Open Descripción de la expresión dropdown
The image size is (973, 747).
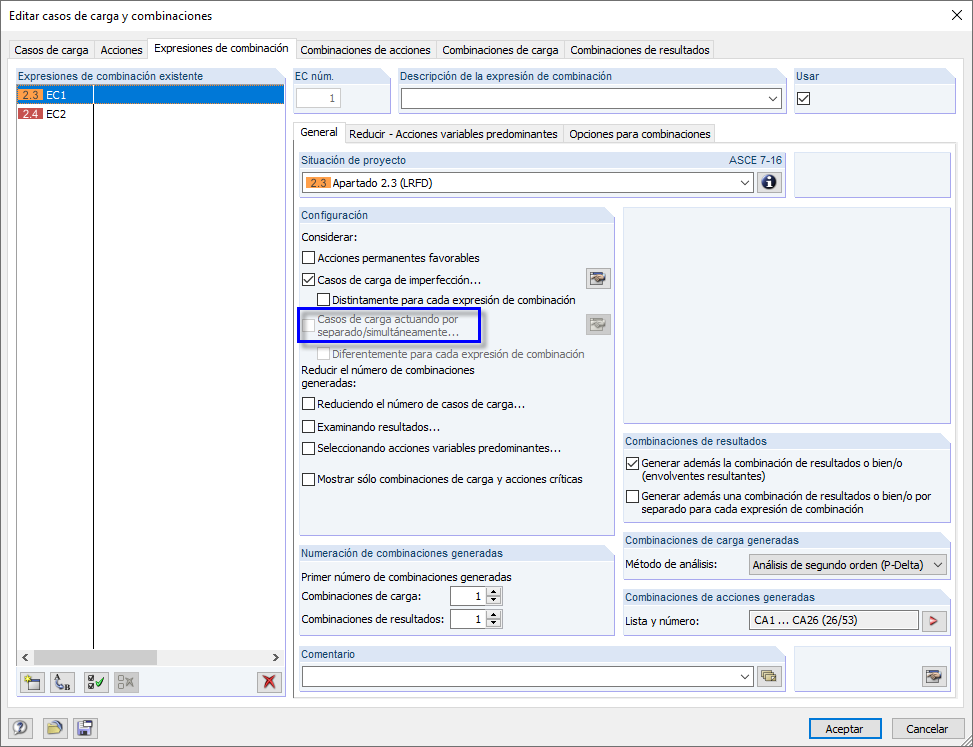[773, 99]
